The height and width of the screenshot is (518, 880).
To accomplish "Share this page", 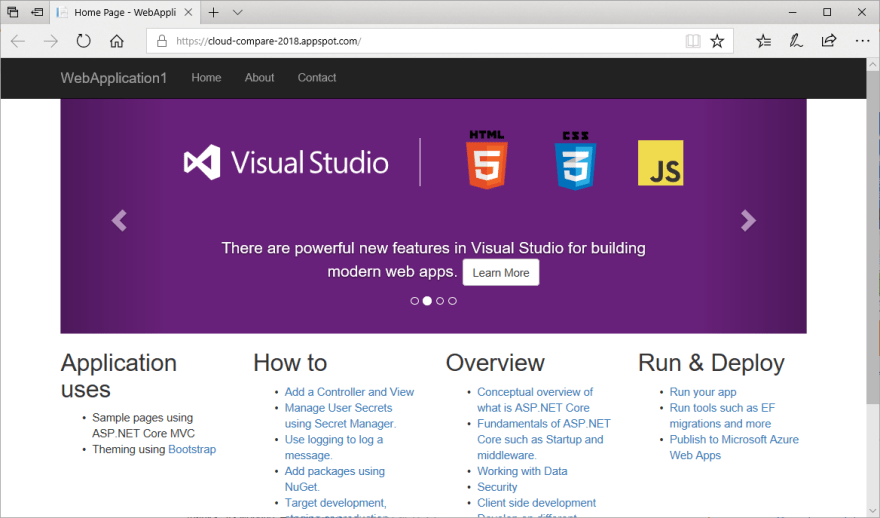I will tap(828, 41).
